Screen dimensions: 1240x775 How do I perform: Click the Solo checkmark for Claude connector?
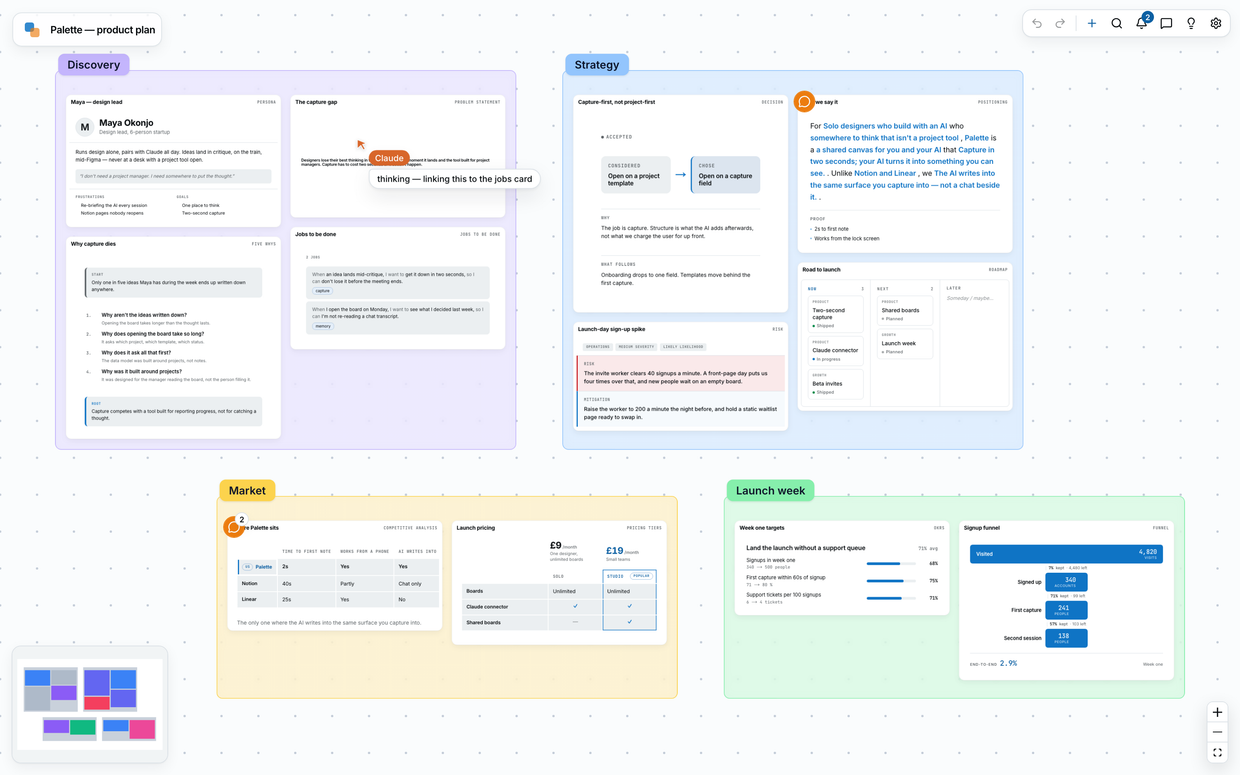point(575,606)
